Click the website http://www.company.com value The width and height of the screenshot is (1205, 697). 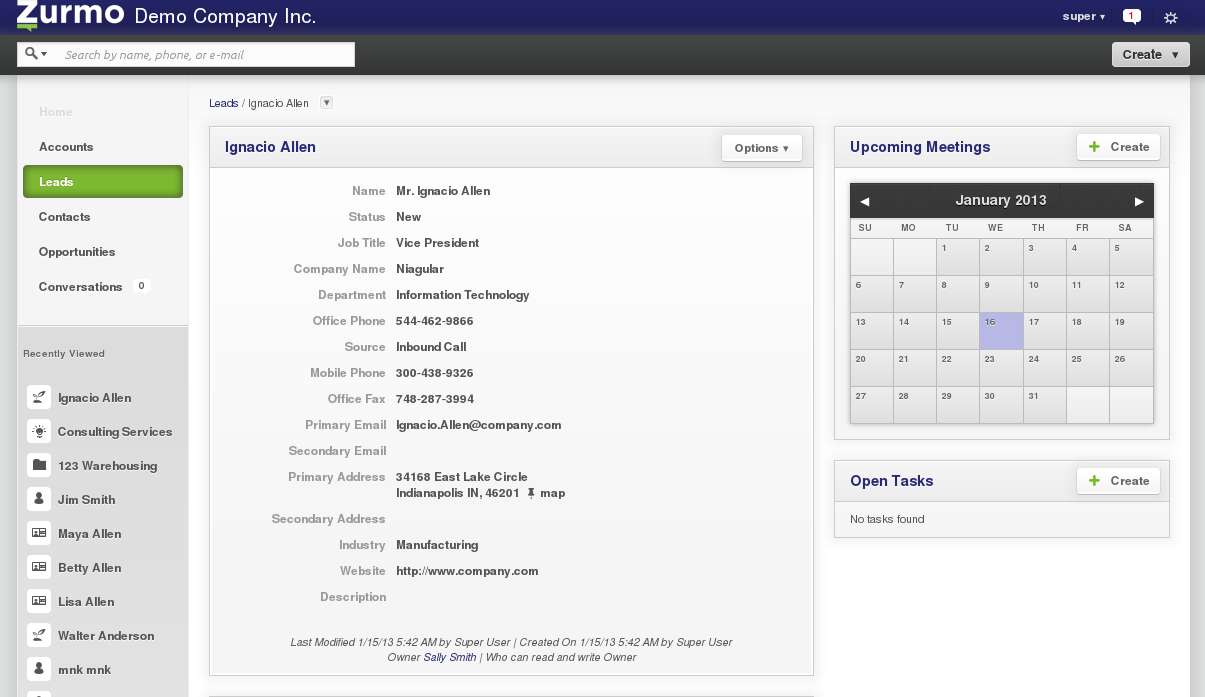[x=467, y=571]
